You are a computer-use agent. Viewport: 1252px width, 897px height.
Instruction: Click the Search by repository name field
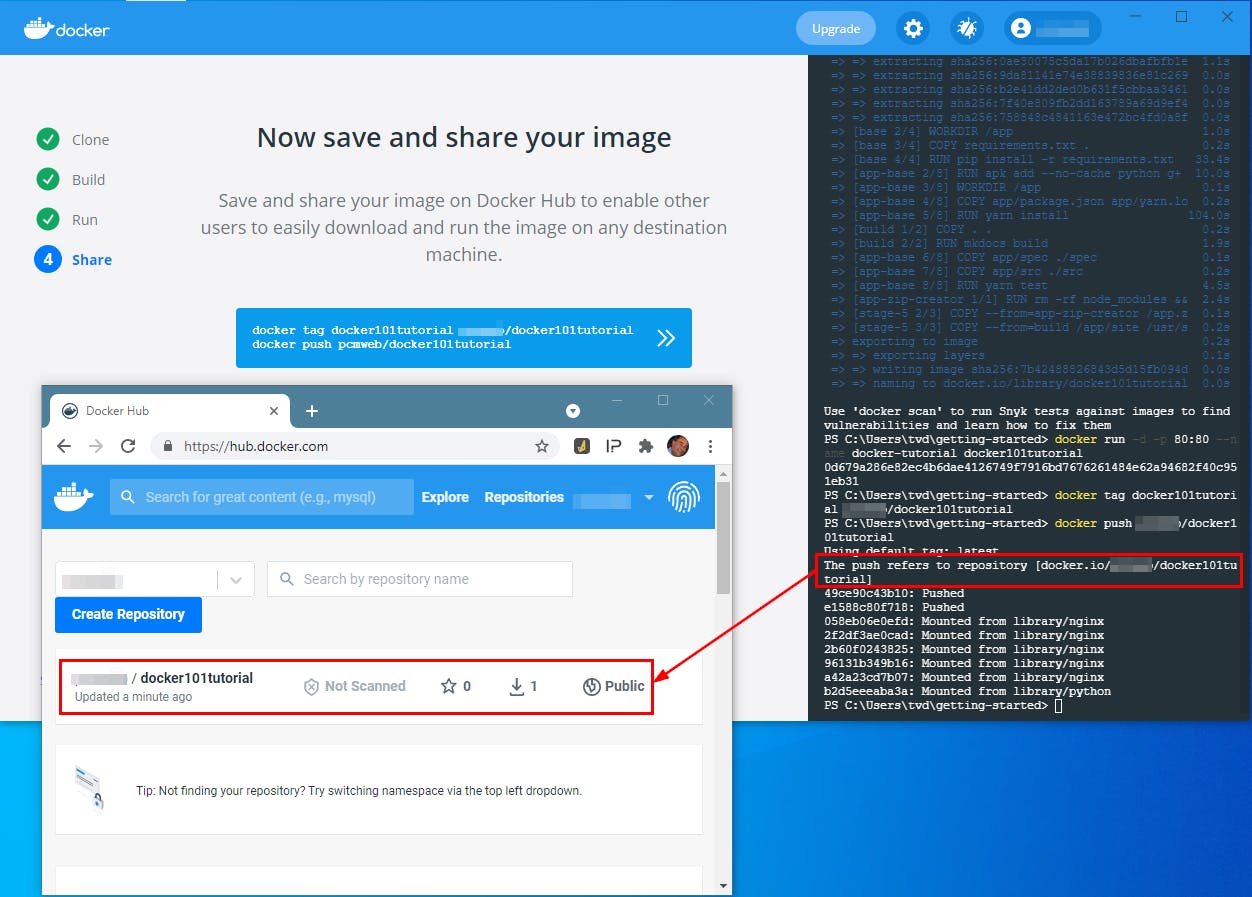tap(420, 579)
